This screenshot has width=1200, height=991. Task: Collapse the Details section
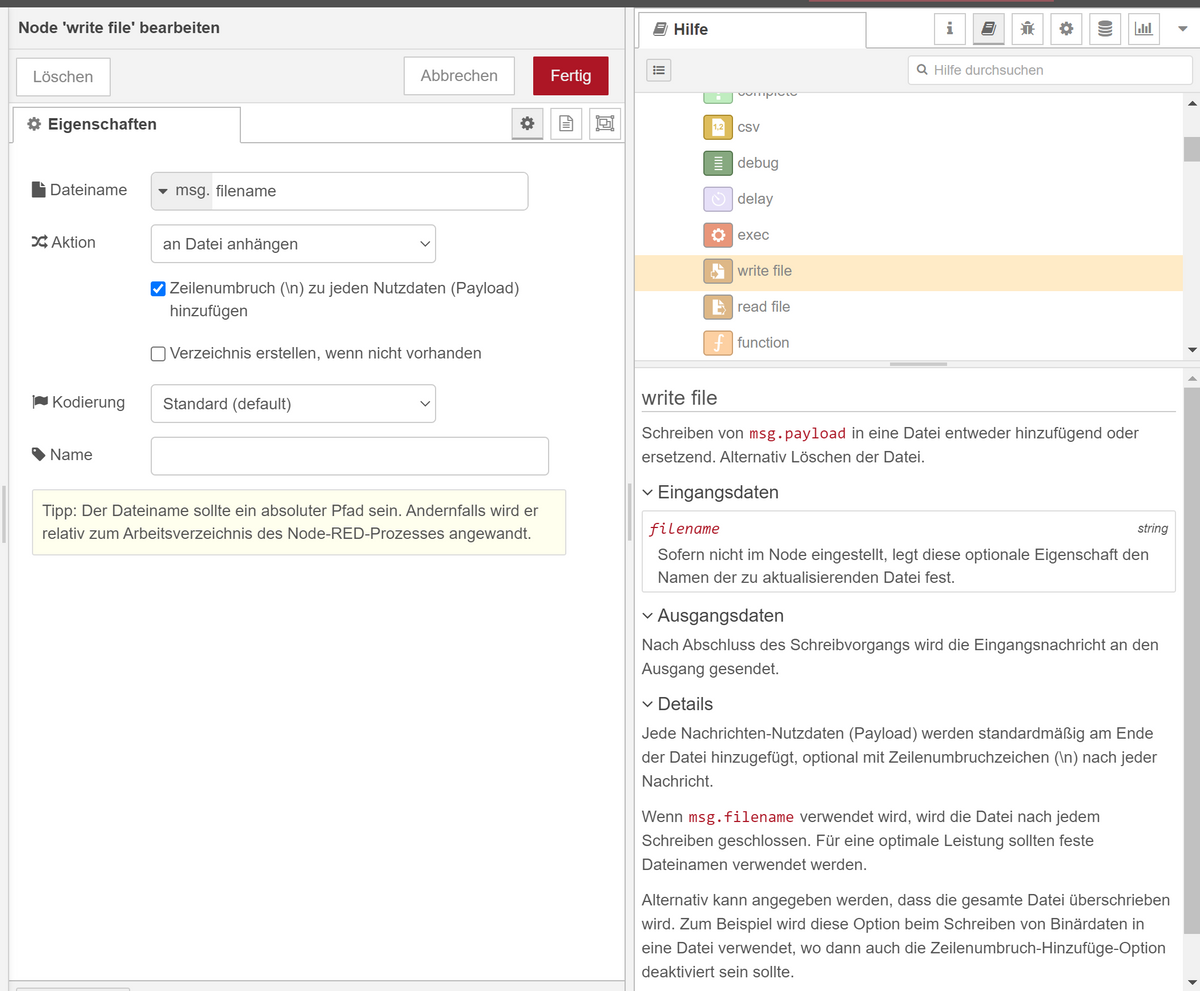[648, 704]
